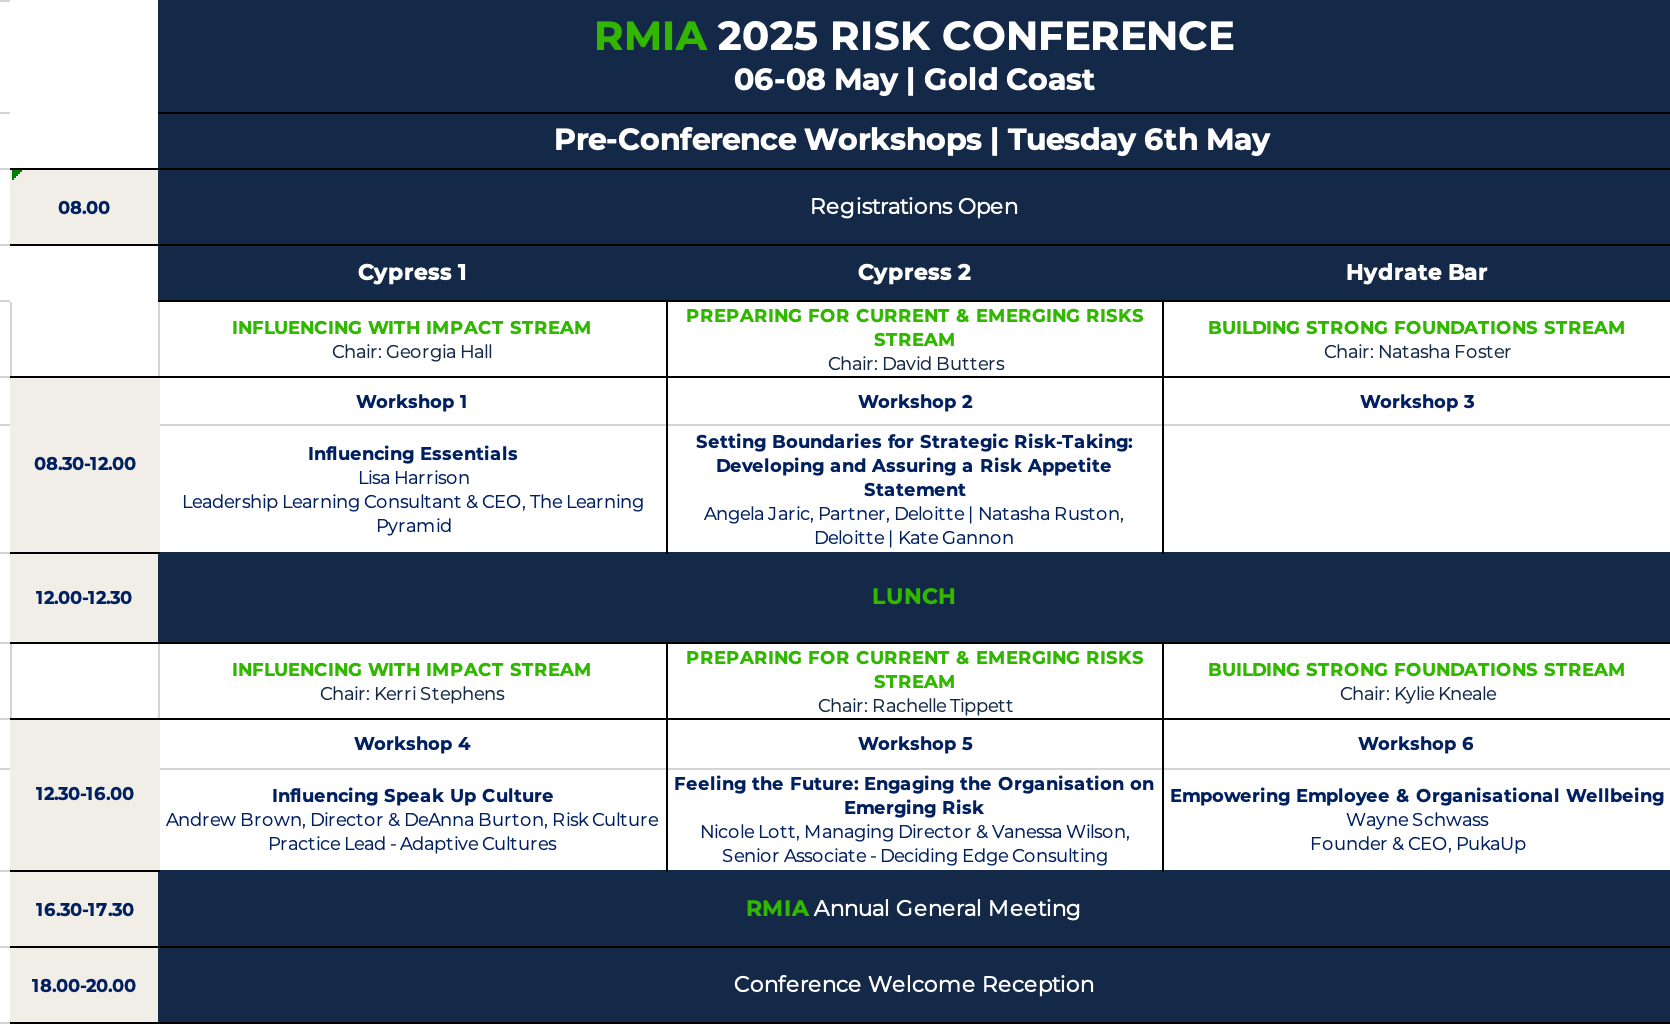Select the 12.00-12.30 time cell
This screenshot has height=1026, width=1670.
point(84,598)
